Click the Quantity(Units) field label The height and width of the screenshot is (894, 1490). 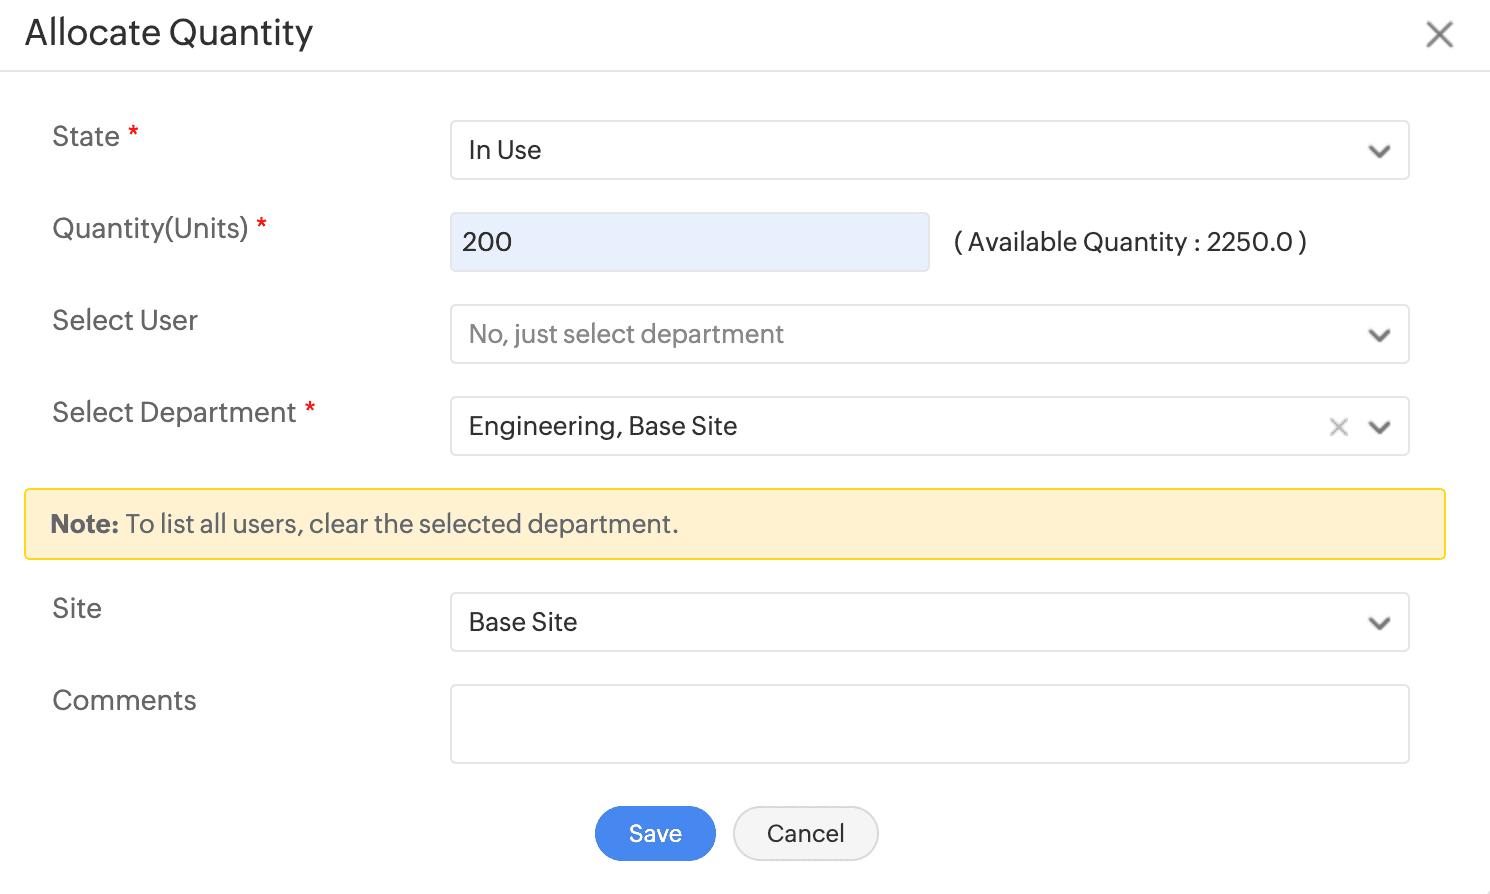[x=150, y=228]
